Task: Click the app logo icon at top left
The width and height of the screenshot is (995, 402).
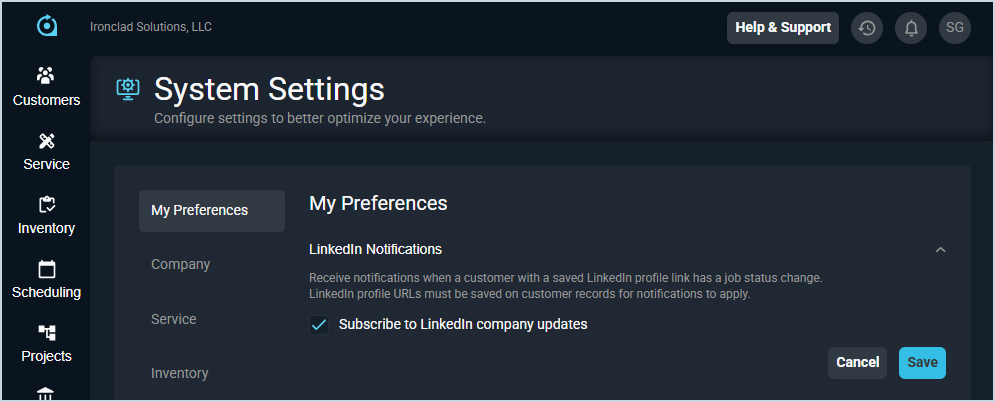Action: click(x=46, y=26)
